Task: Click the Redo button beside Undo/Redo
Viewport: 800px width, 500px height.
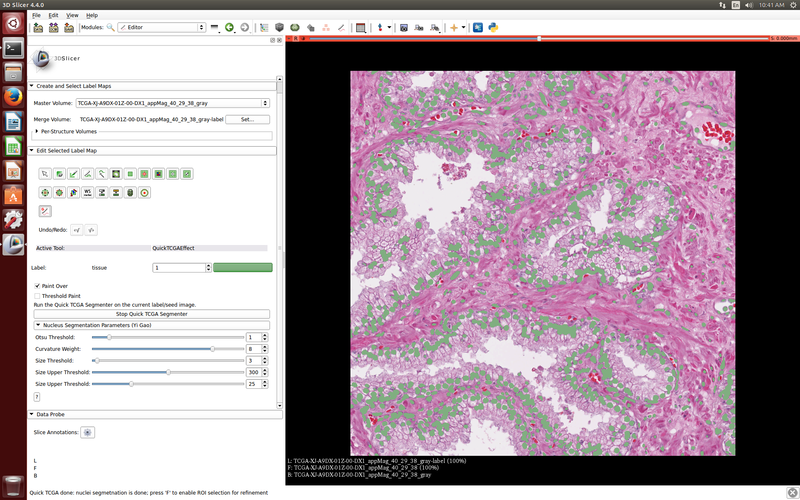Action: pyautogui.click(x=90, y=229)
